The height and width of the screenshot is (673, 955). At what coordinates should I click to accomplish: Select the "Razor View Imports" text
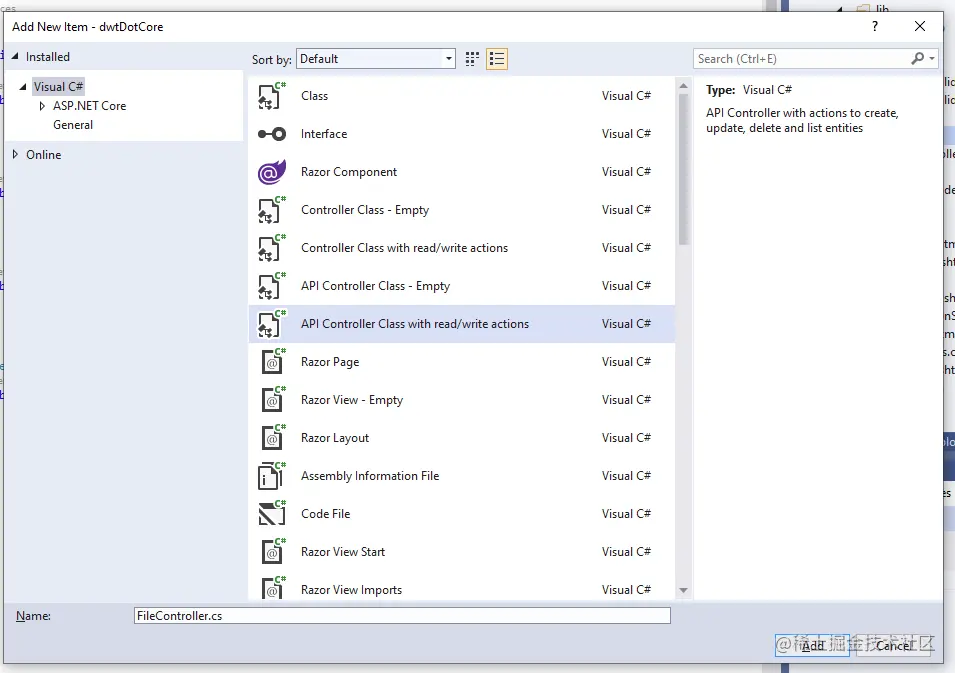(351, 590)
